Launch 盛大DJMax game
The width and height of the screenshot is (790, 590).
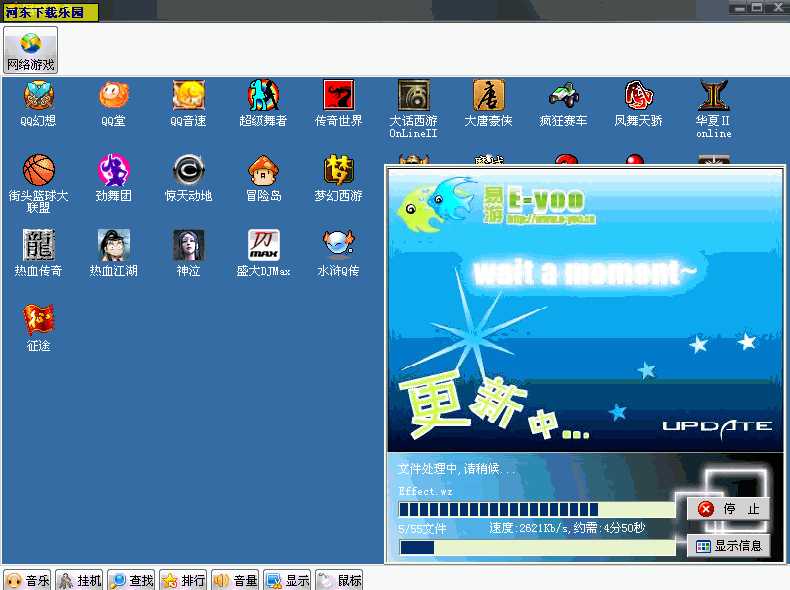point(263,246)
